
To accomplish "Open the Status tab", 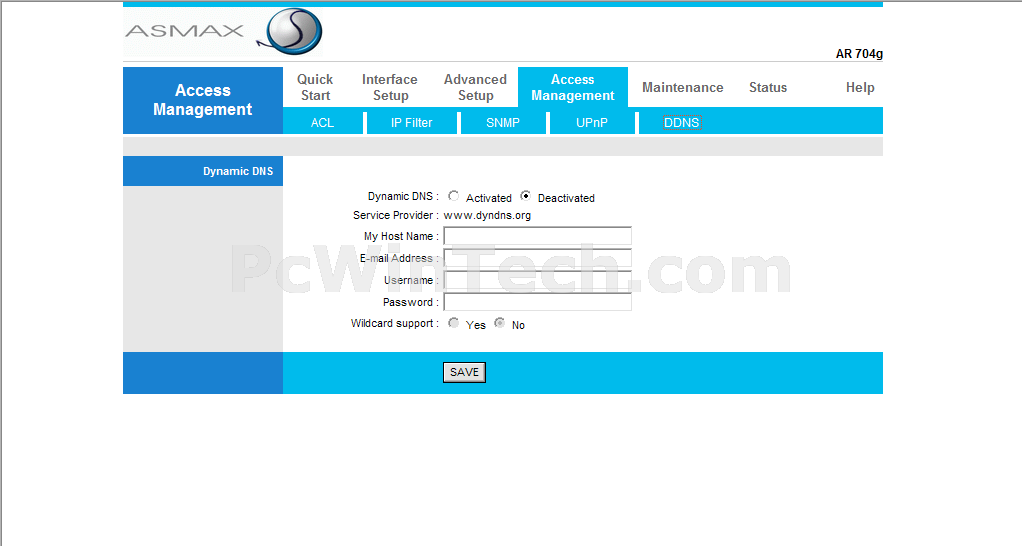I will point(768,87).
